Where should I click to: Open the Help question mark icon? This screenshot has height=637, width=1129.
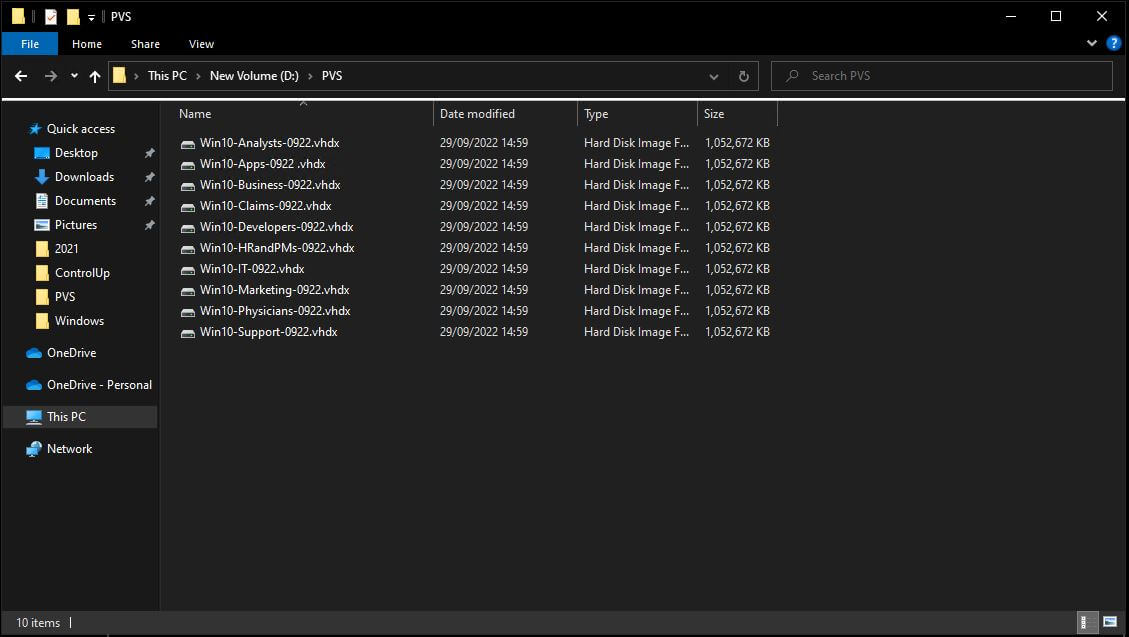[1113, 43]
